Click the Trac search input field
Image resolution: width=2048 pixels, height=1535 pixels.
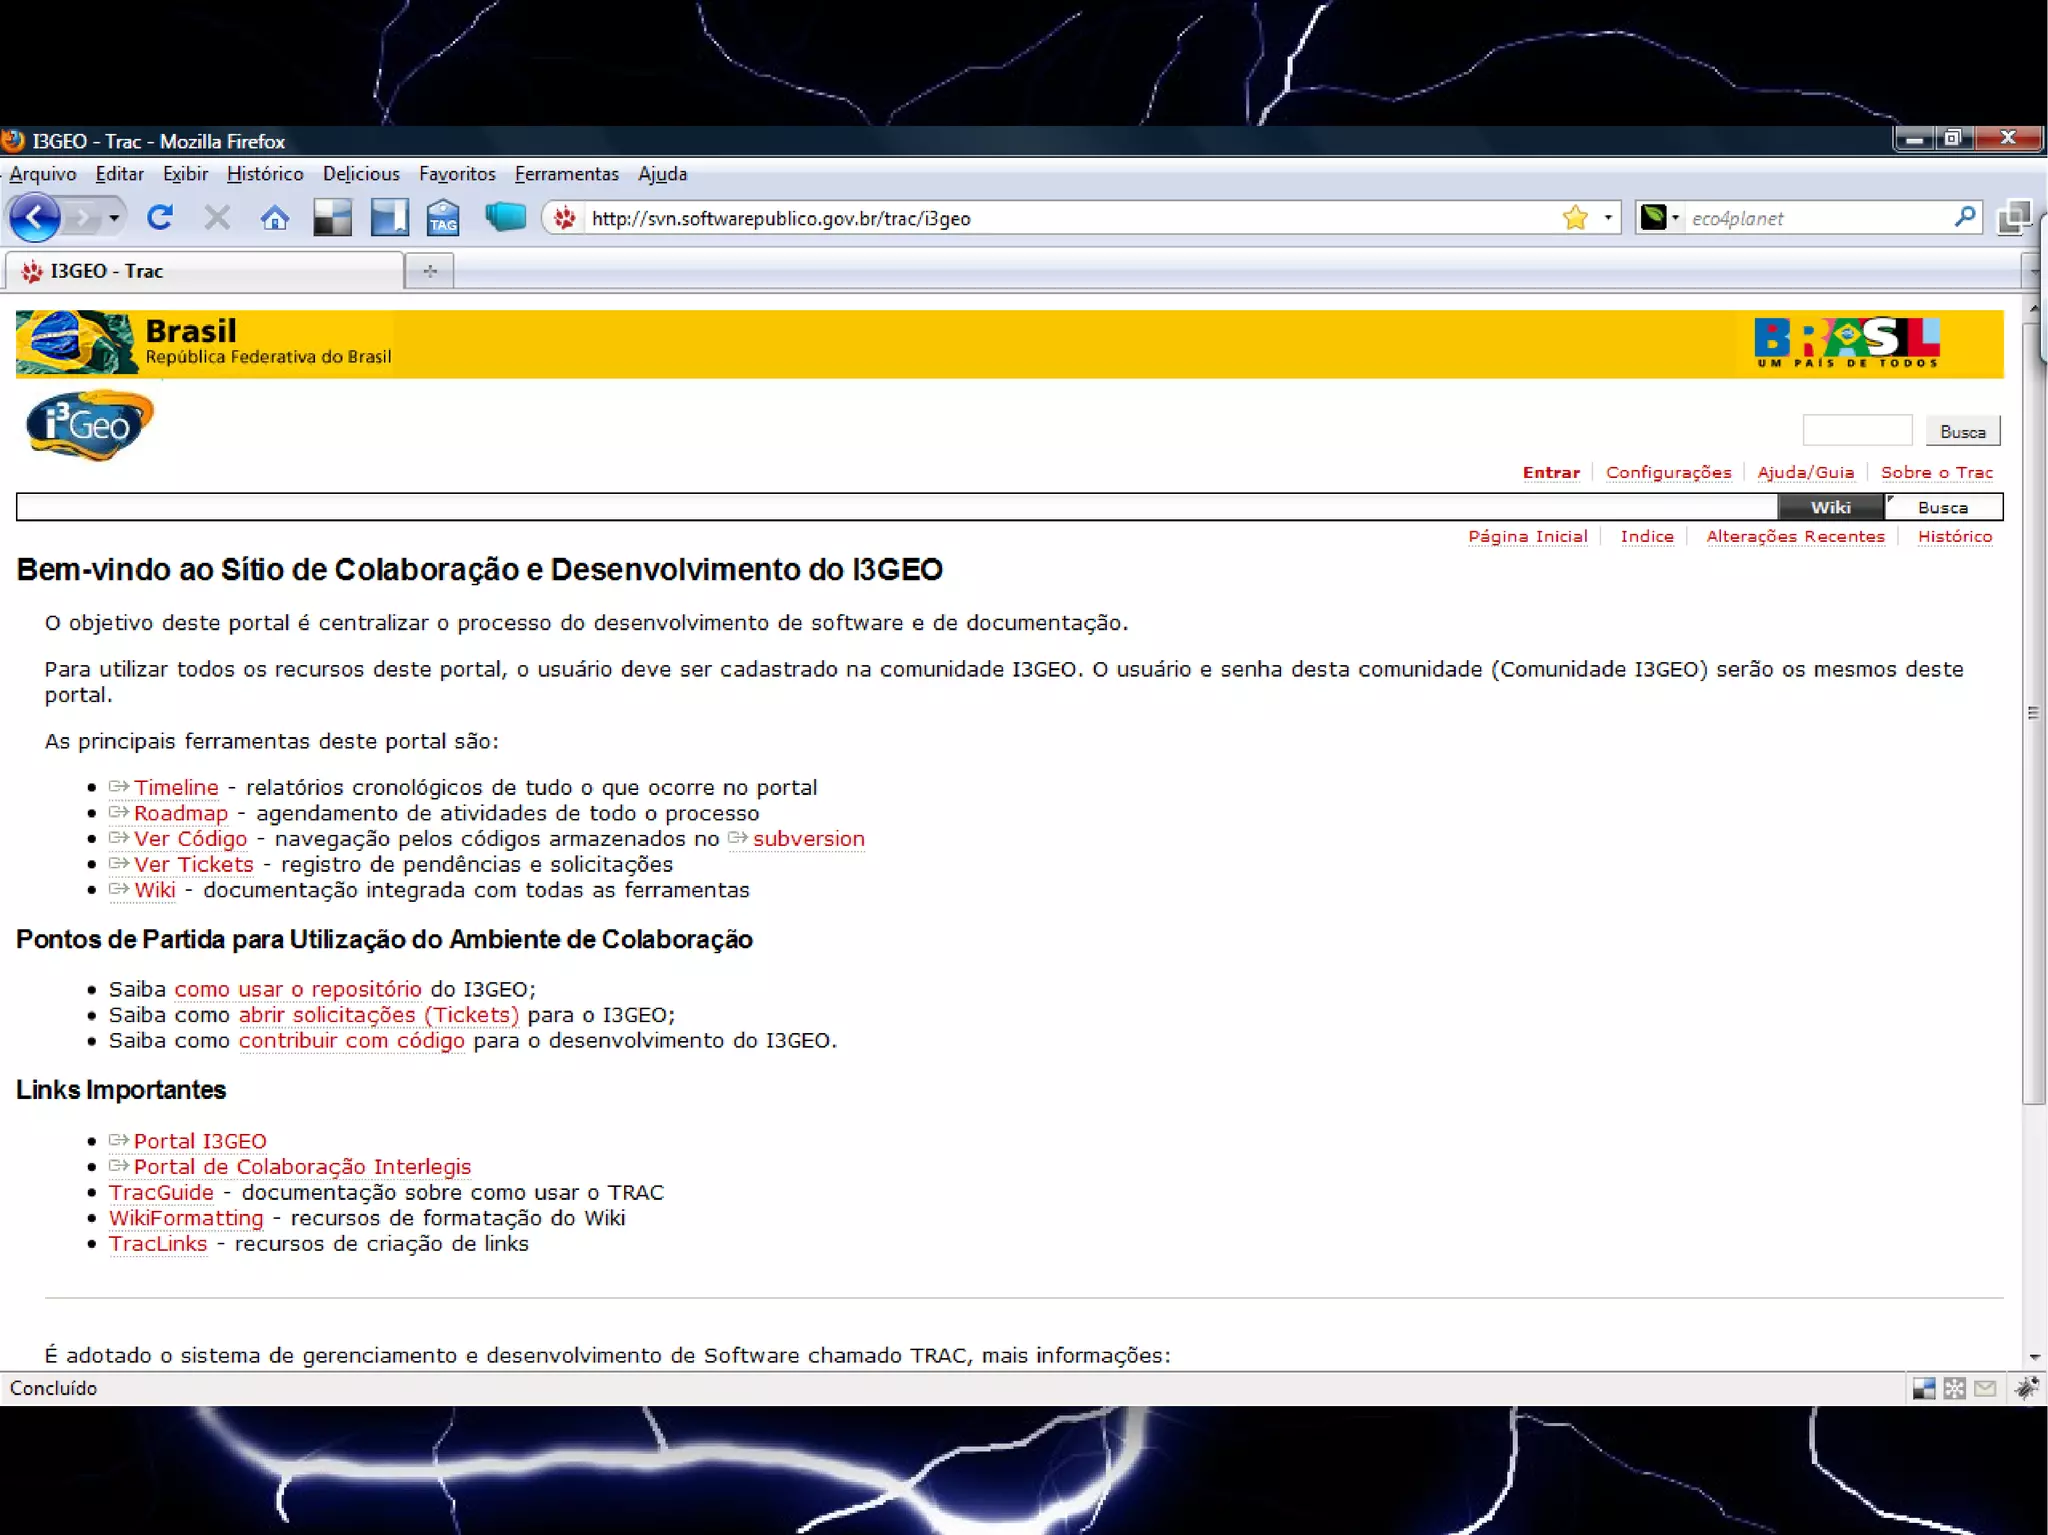1857,431
